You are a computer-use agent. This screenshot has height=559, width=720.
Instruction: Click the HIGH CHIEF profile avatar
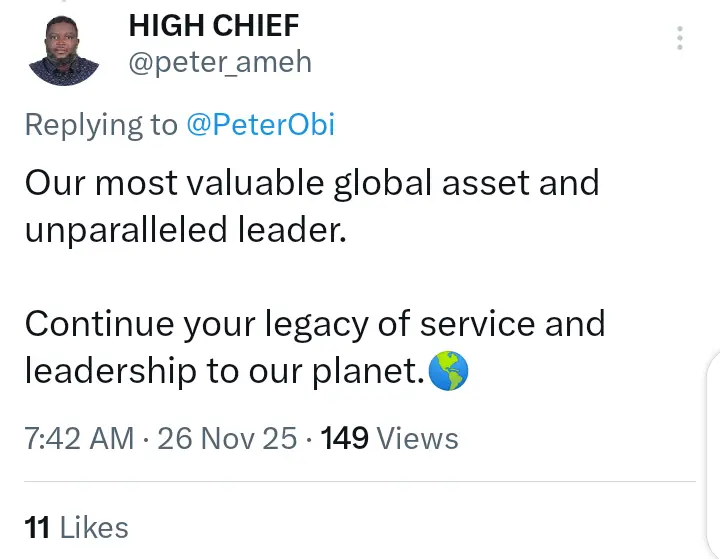pyautogui.click(x=65, y=49)
